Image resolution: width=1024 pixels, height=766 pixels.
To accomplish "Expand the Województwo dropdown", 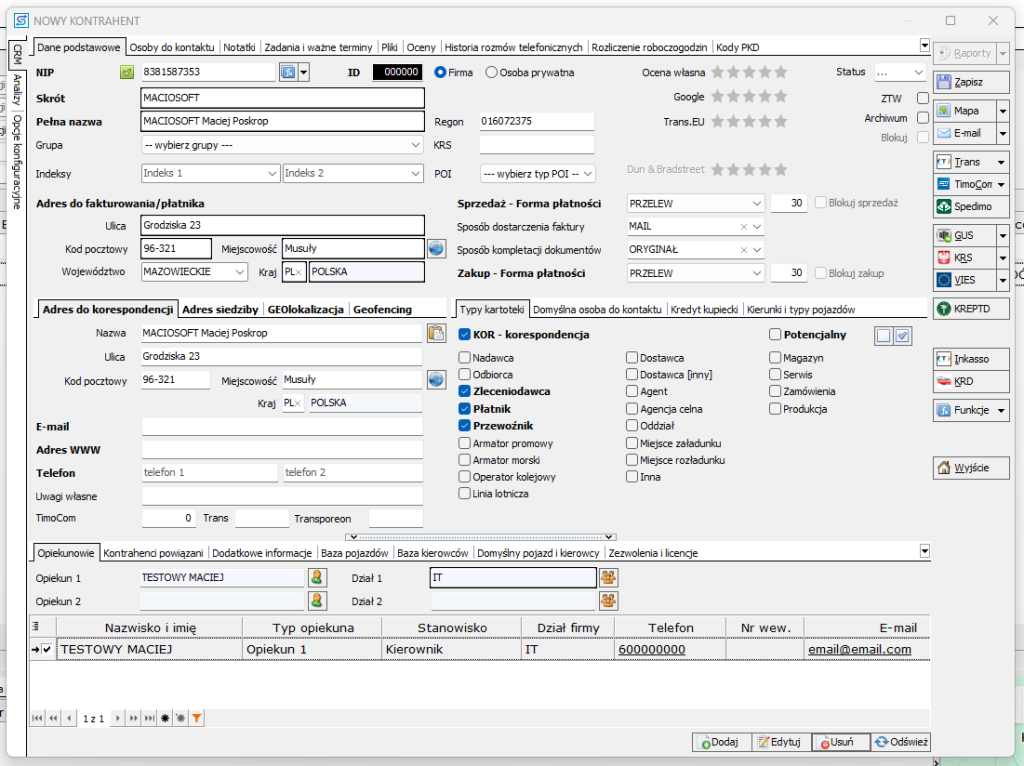I will (x=240, y=272).
